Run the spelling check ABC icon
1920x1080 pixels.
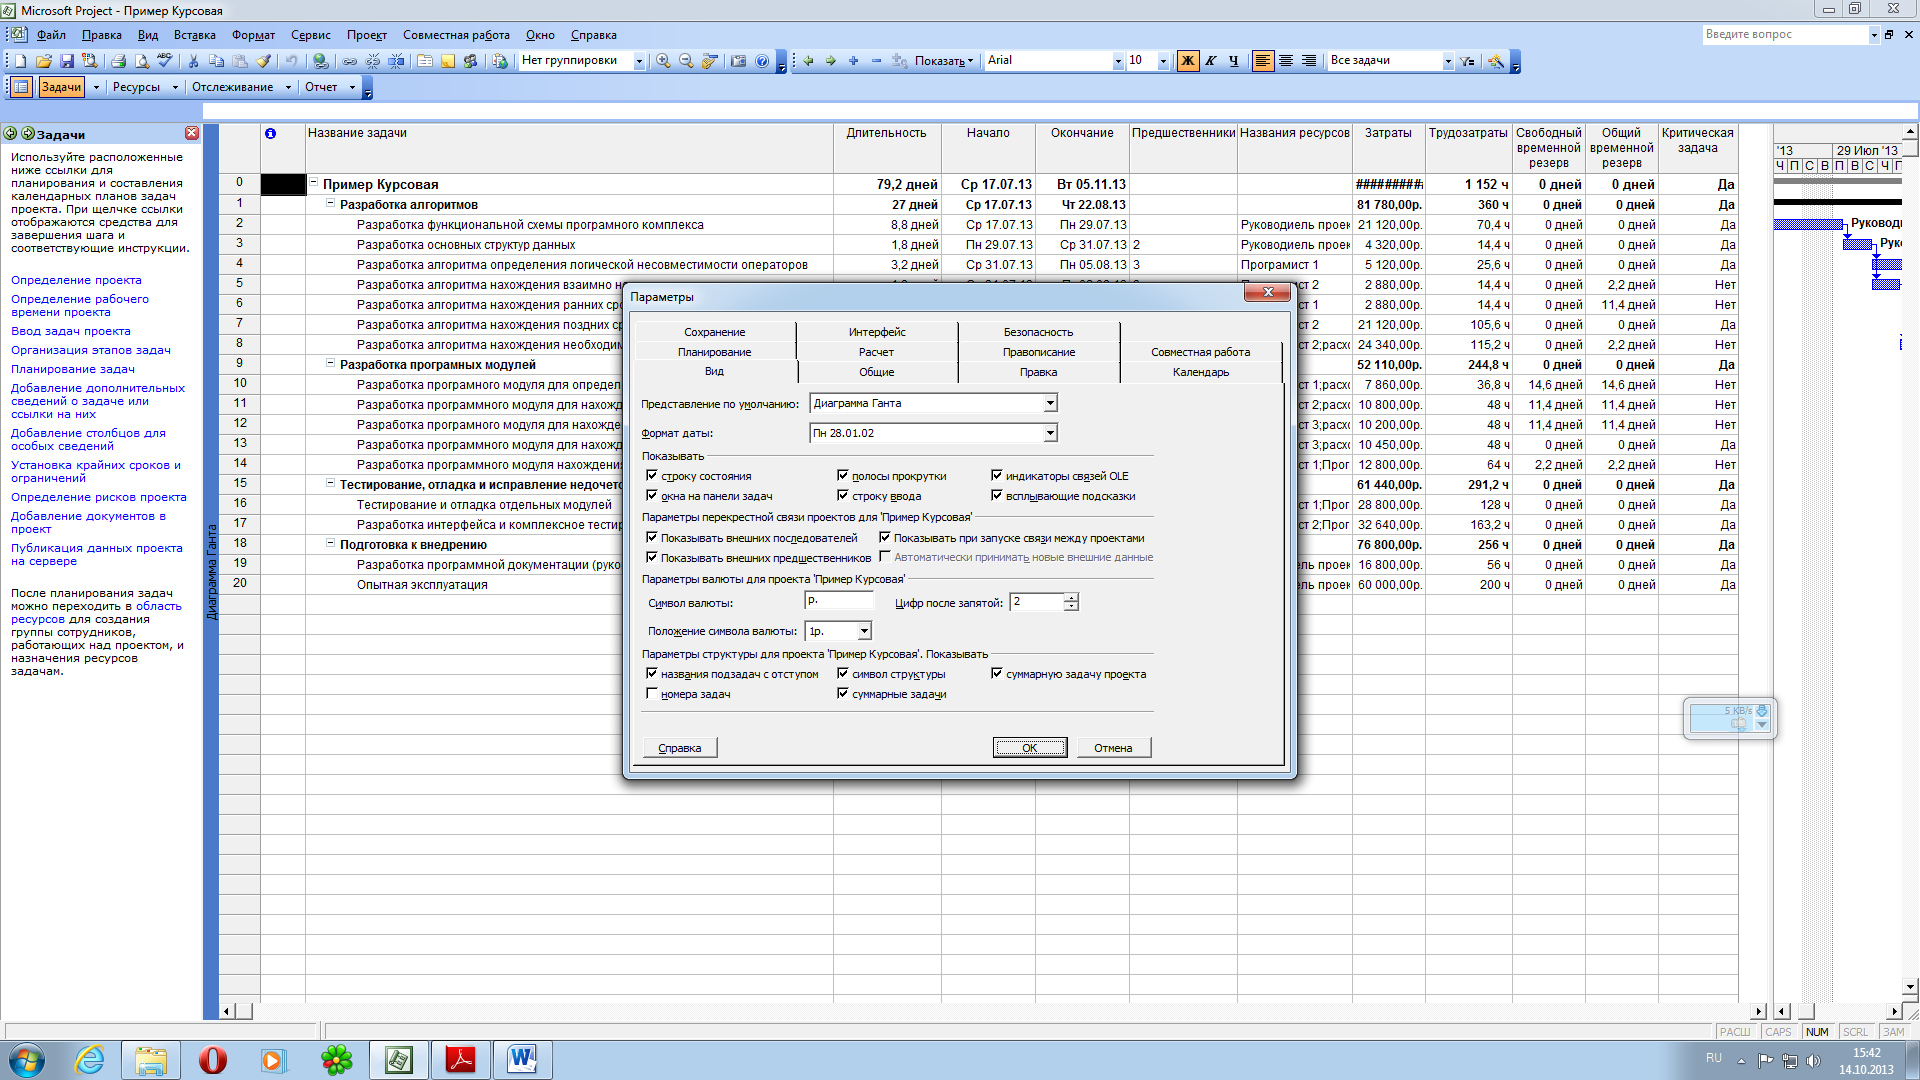(x=164, y=61)
